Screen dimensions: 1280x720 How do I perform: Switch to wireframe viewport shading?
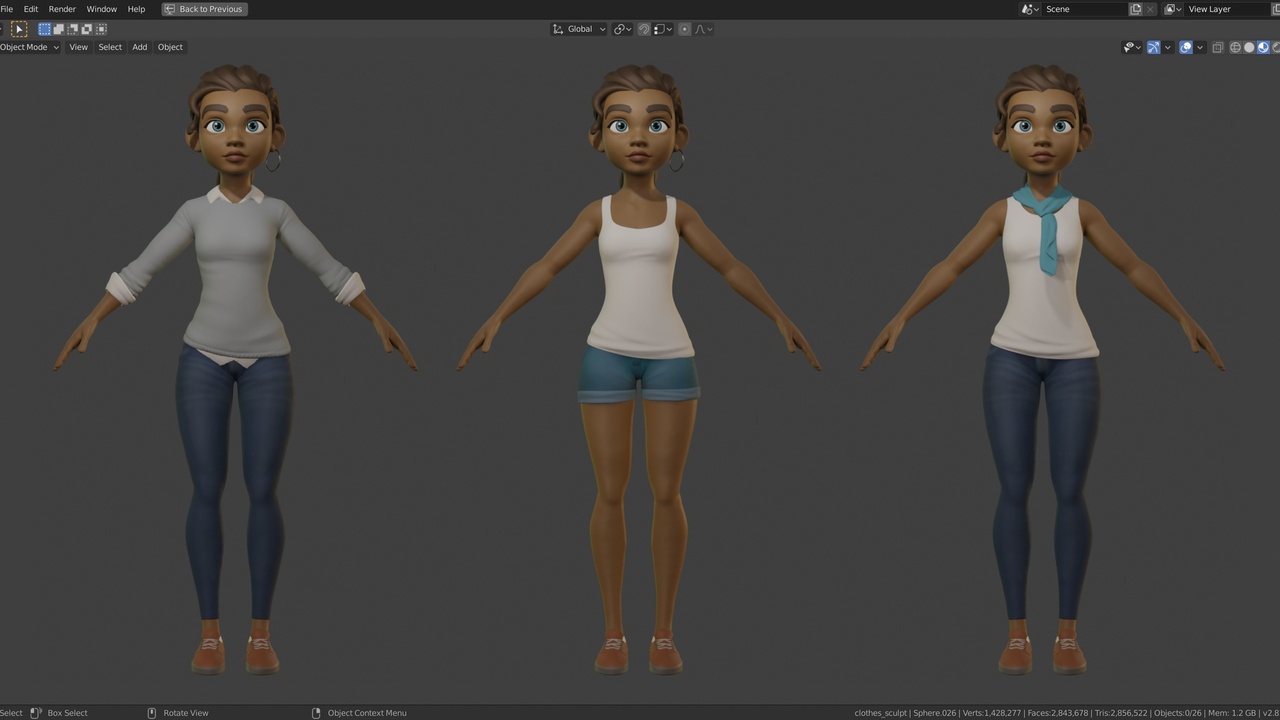[x=1234, y=47]
